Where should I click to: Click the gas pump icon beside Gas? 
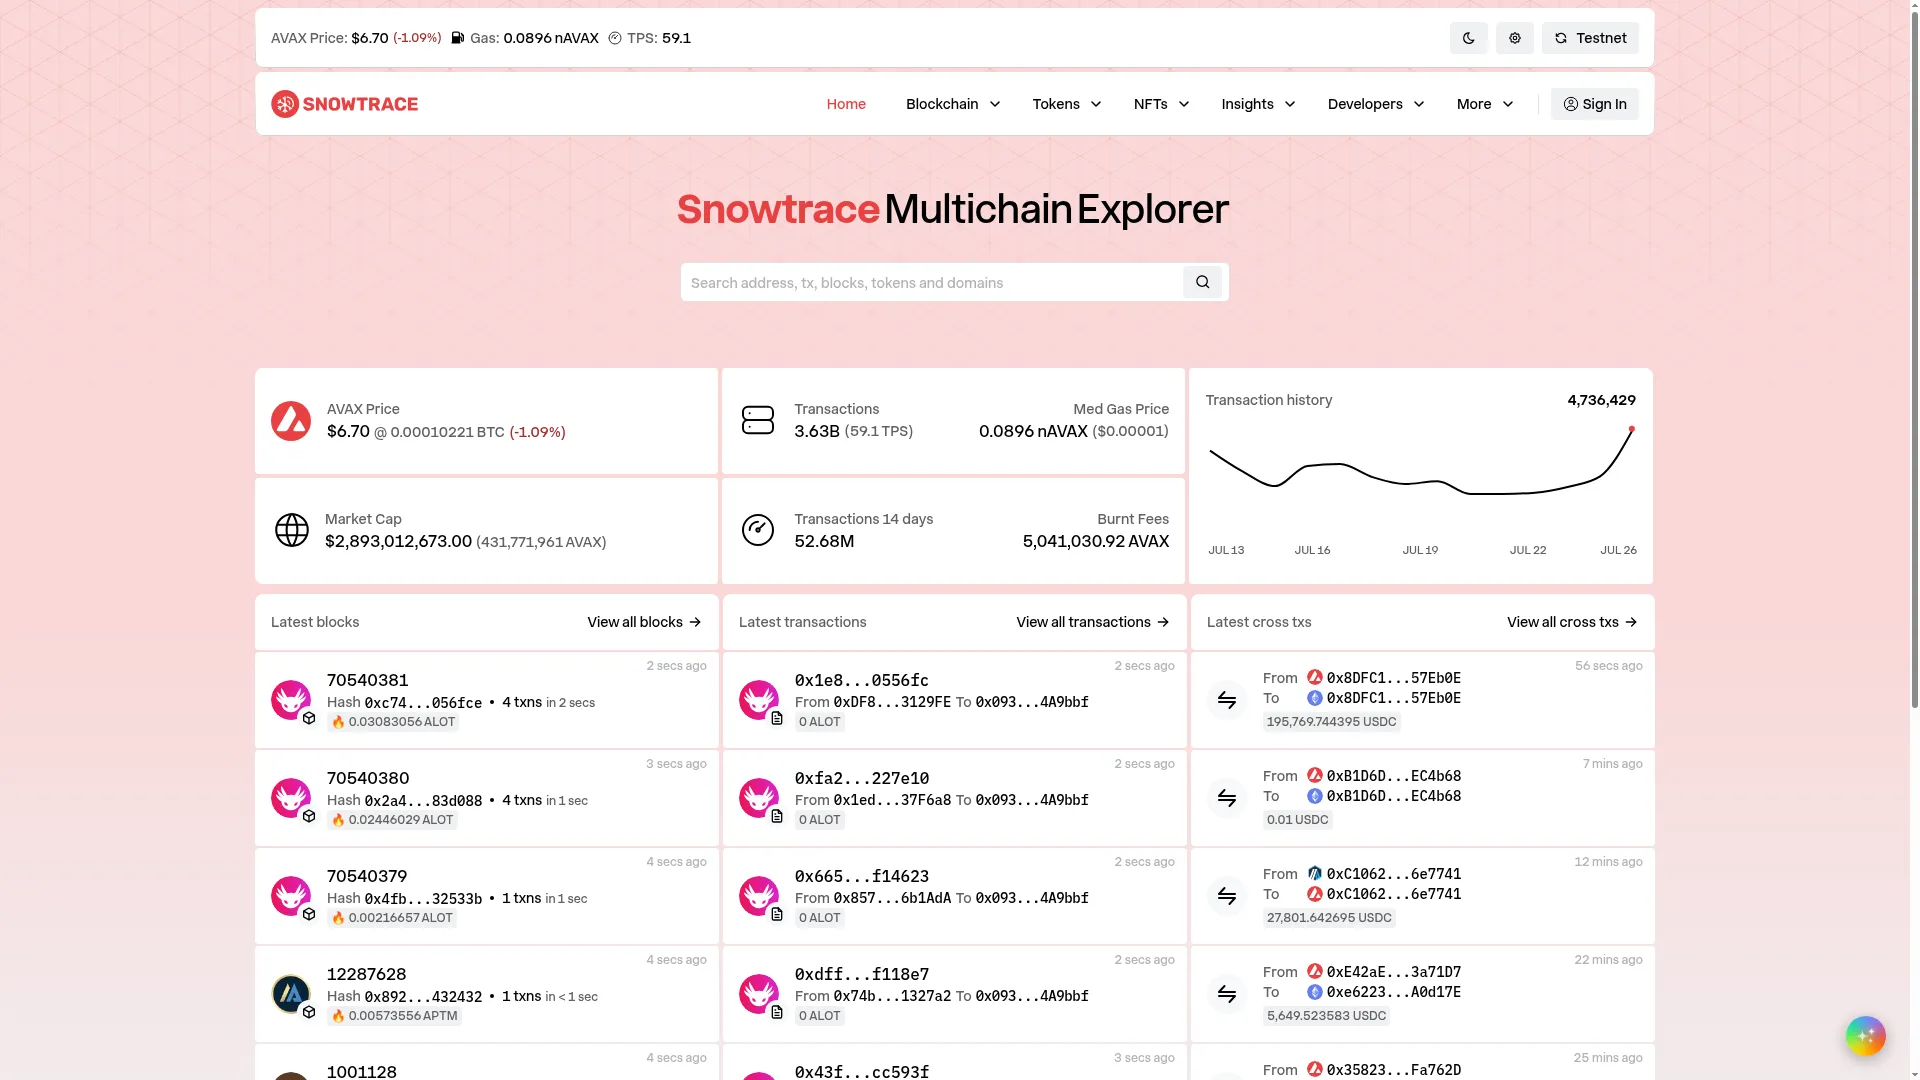click(x=458, y=38)
